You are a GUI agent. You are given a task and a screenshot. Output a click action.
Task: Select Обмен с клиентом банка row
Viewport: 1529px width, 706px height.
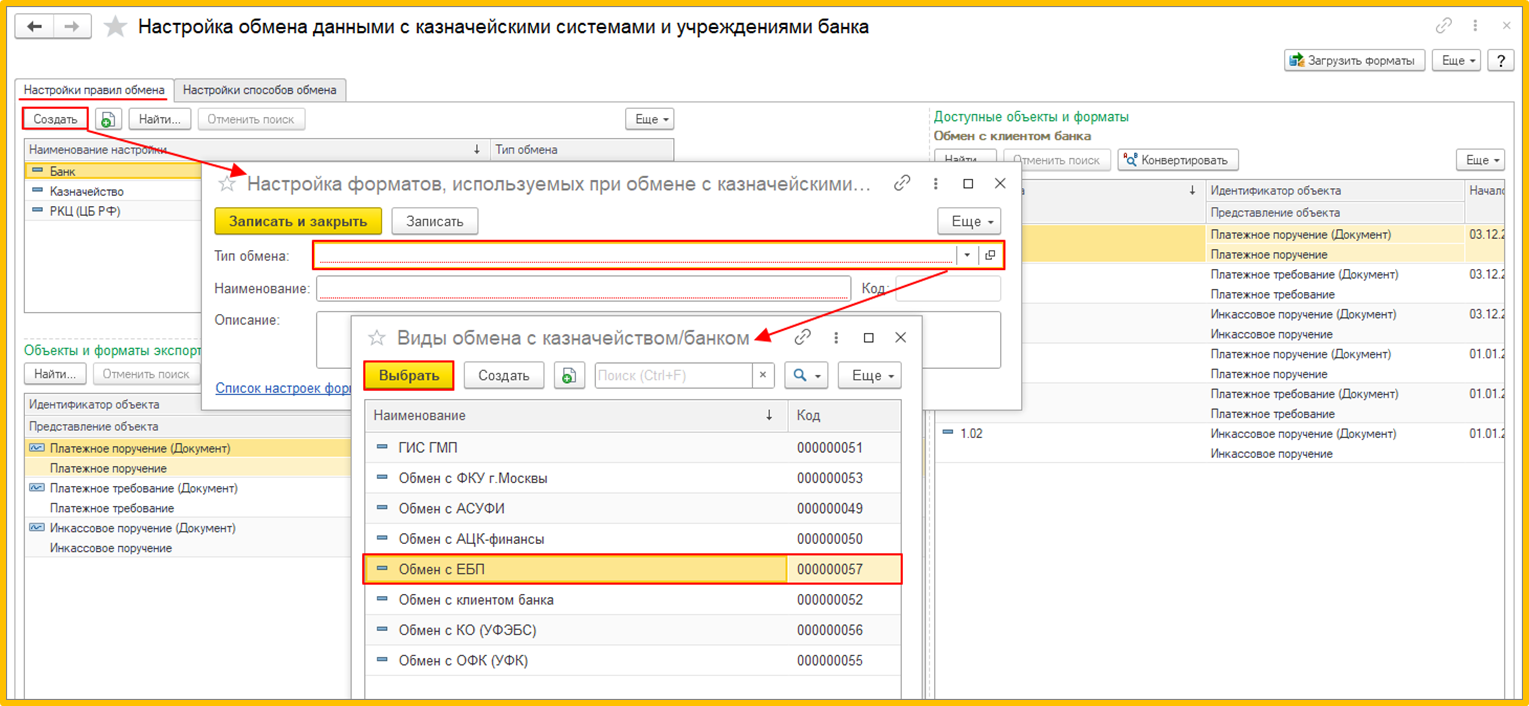pos(633,600)
